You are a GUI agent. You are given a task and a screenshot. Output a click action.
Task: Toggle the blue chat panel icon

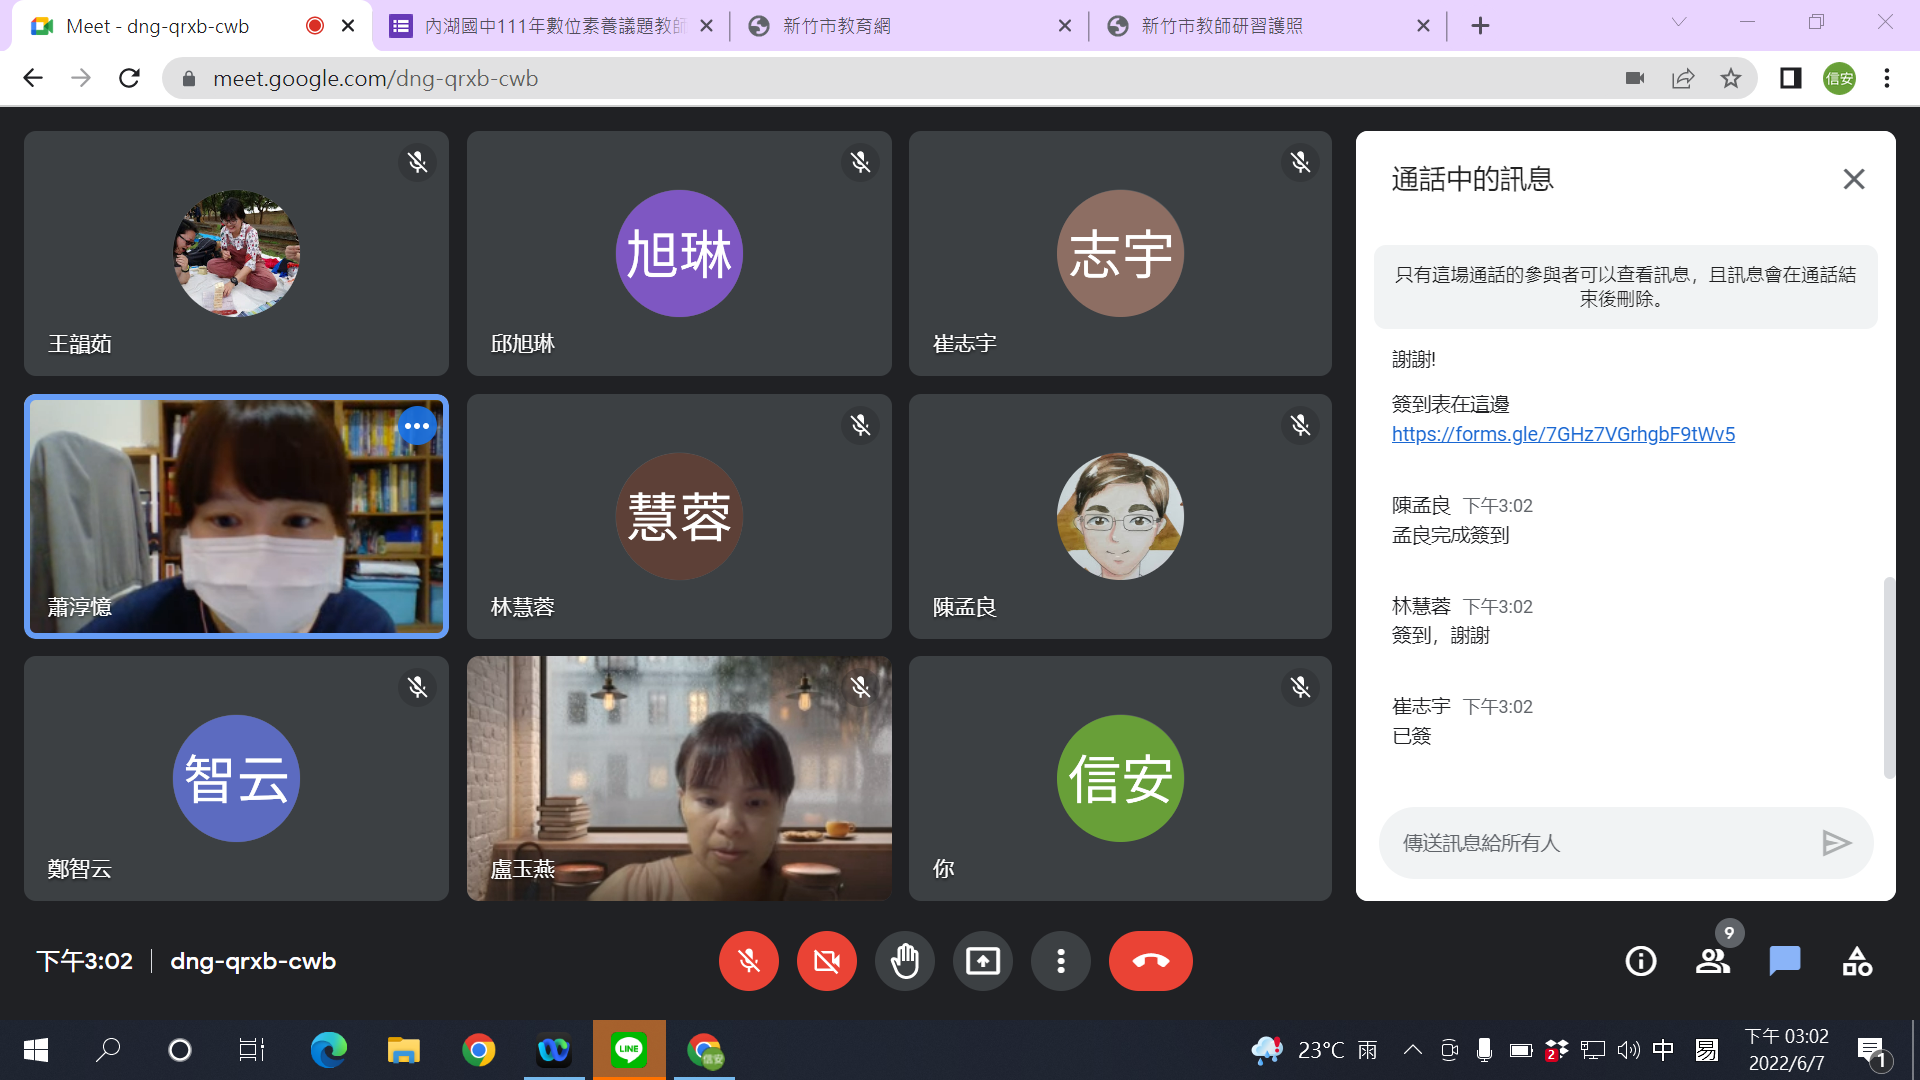1784,961
